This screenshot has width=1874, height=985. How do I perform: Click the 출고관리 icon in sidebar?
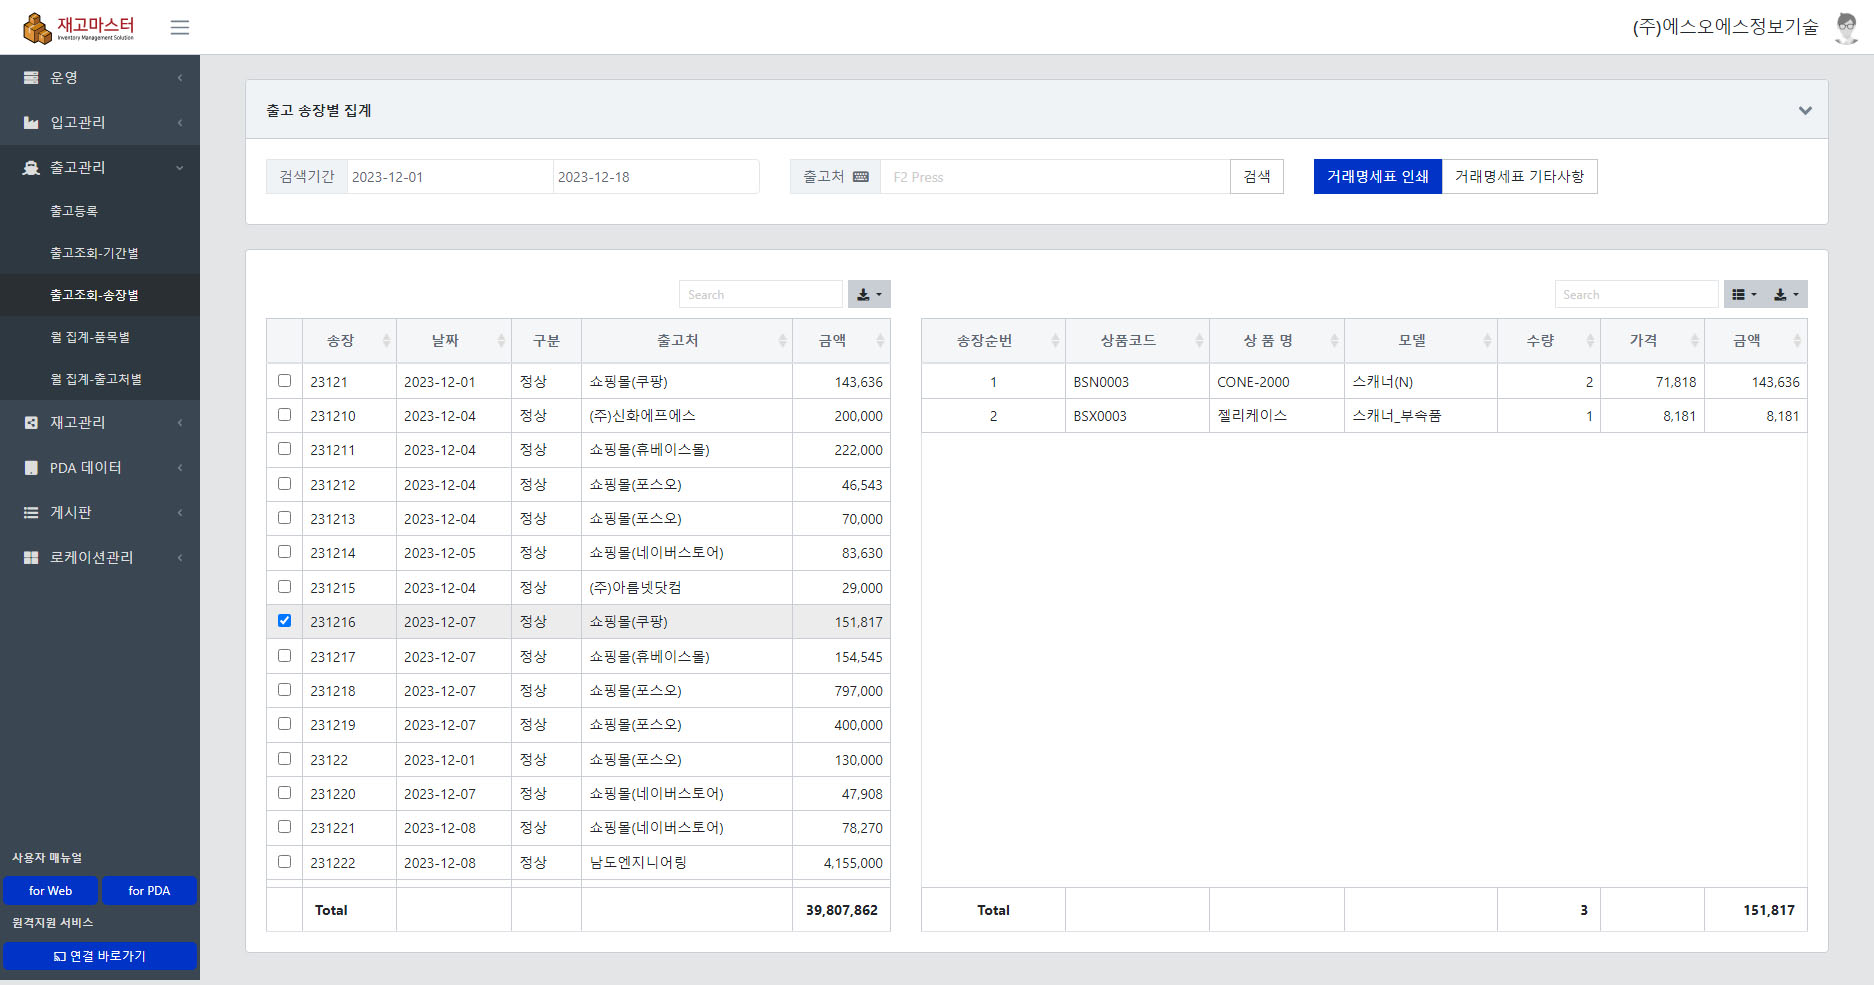click(31, 167)
